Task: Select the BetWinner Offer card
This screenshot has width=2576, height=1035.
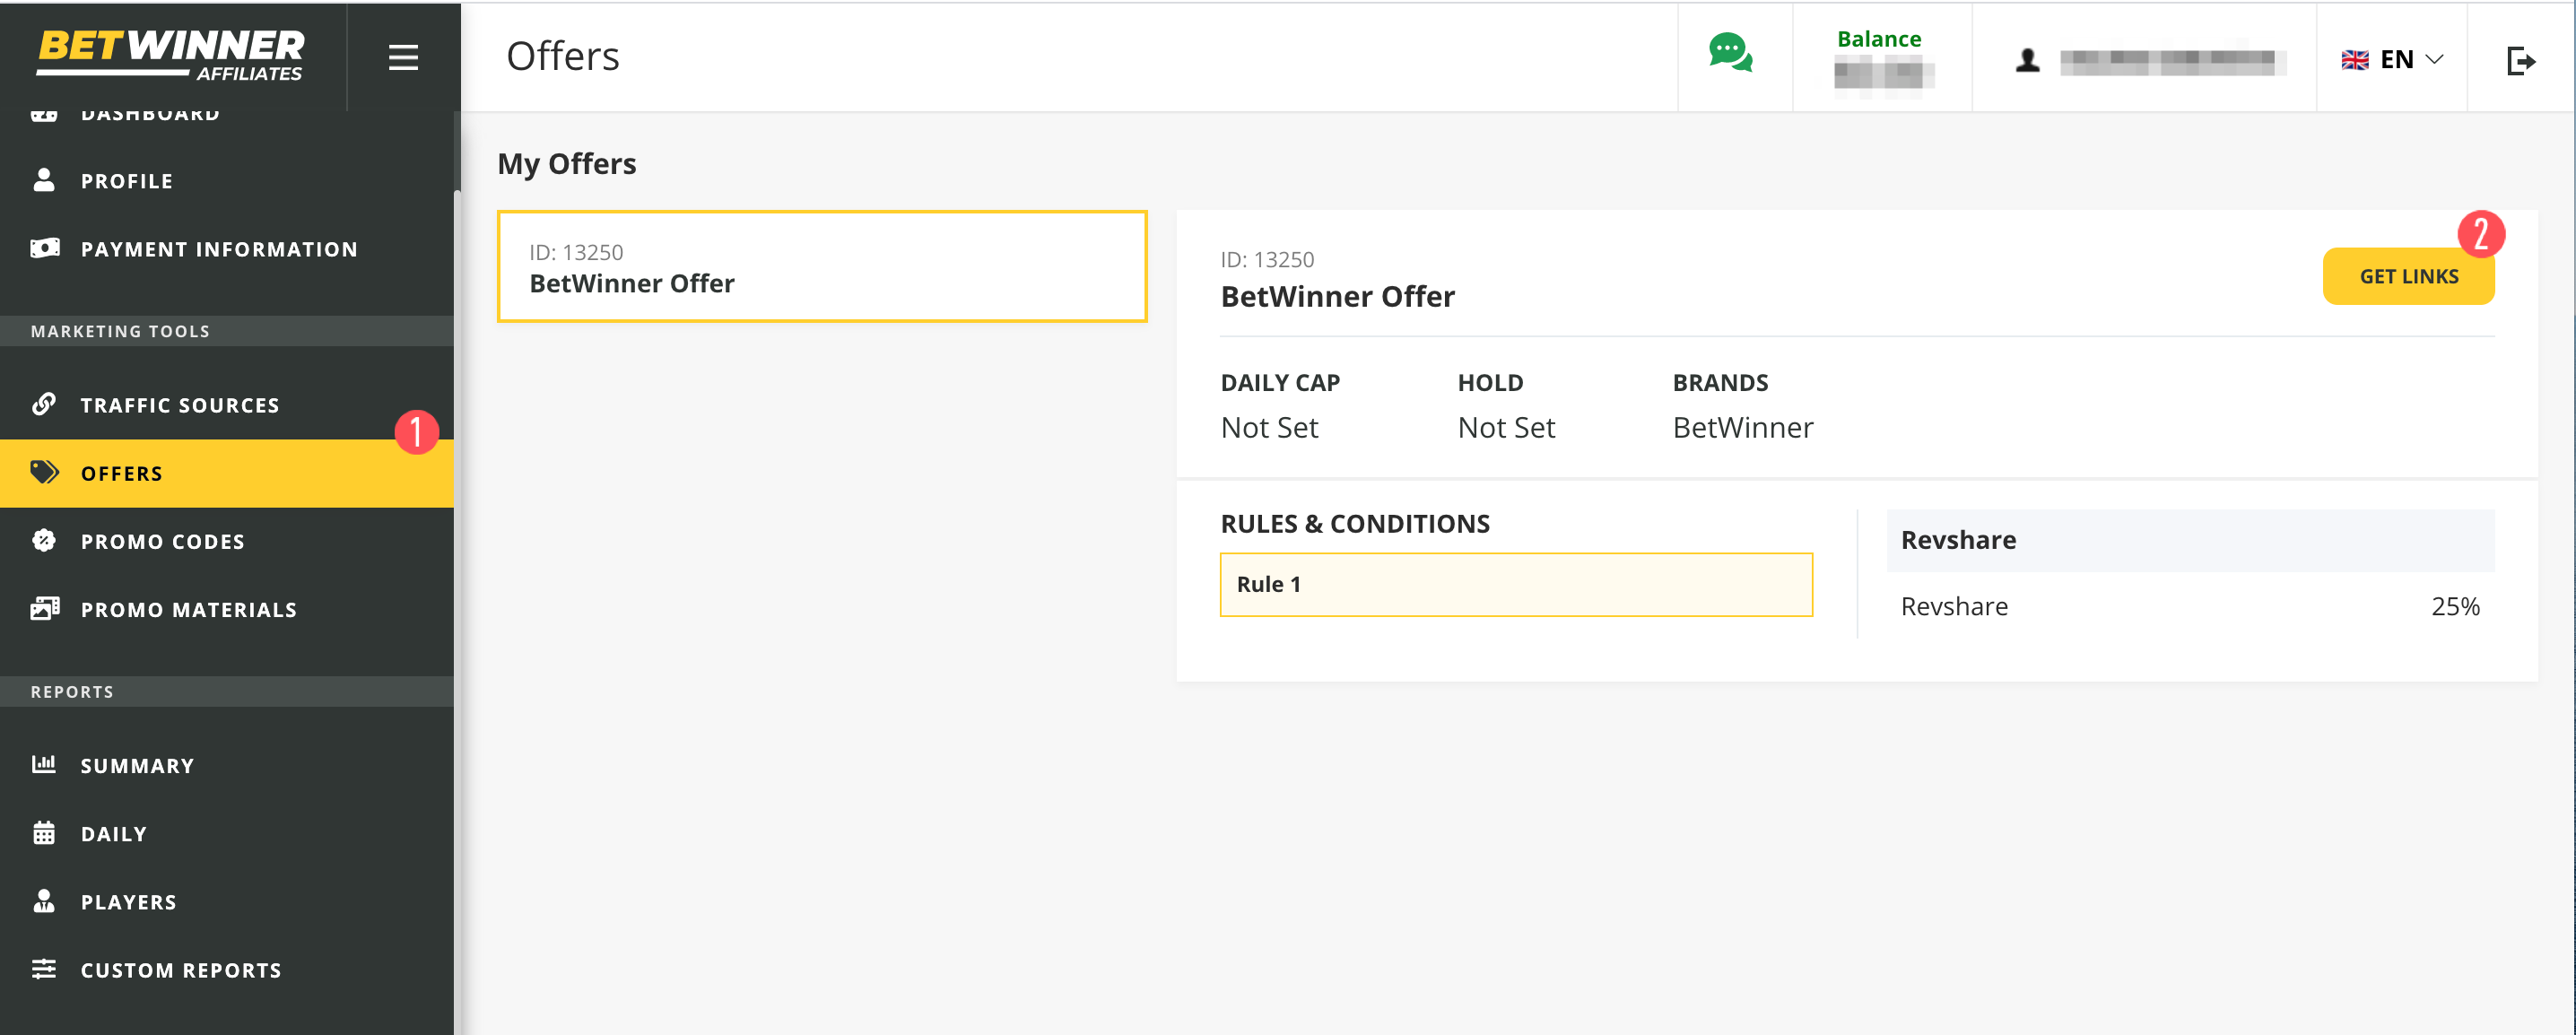Action: (x=821, y=267)
